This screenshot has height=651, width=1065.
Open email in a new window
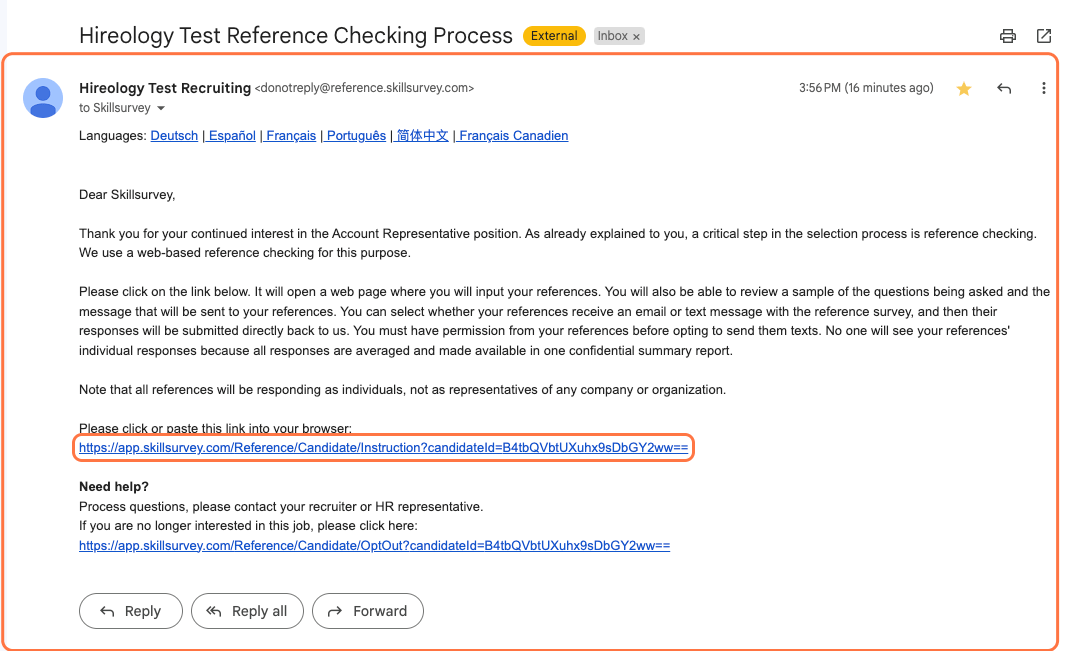point(1044,35)
